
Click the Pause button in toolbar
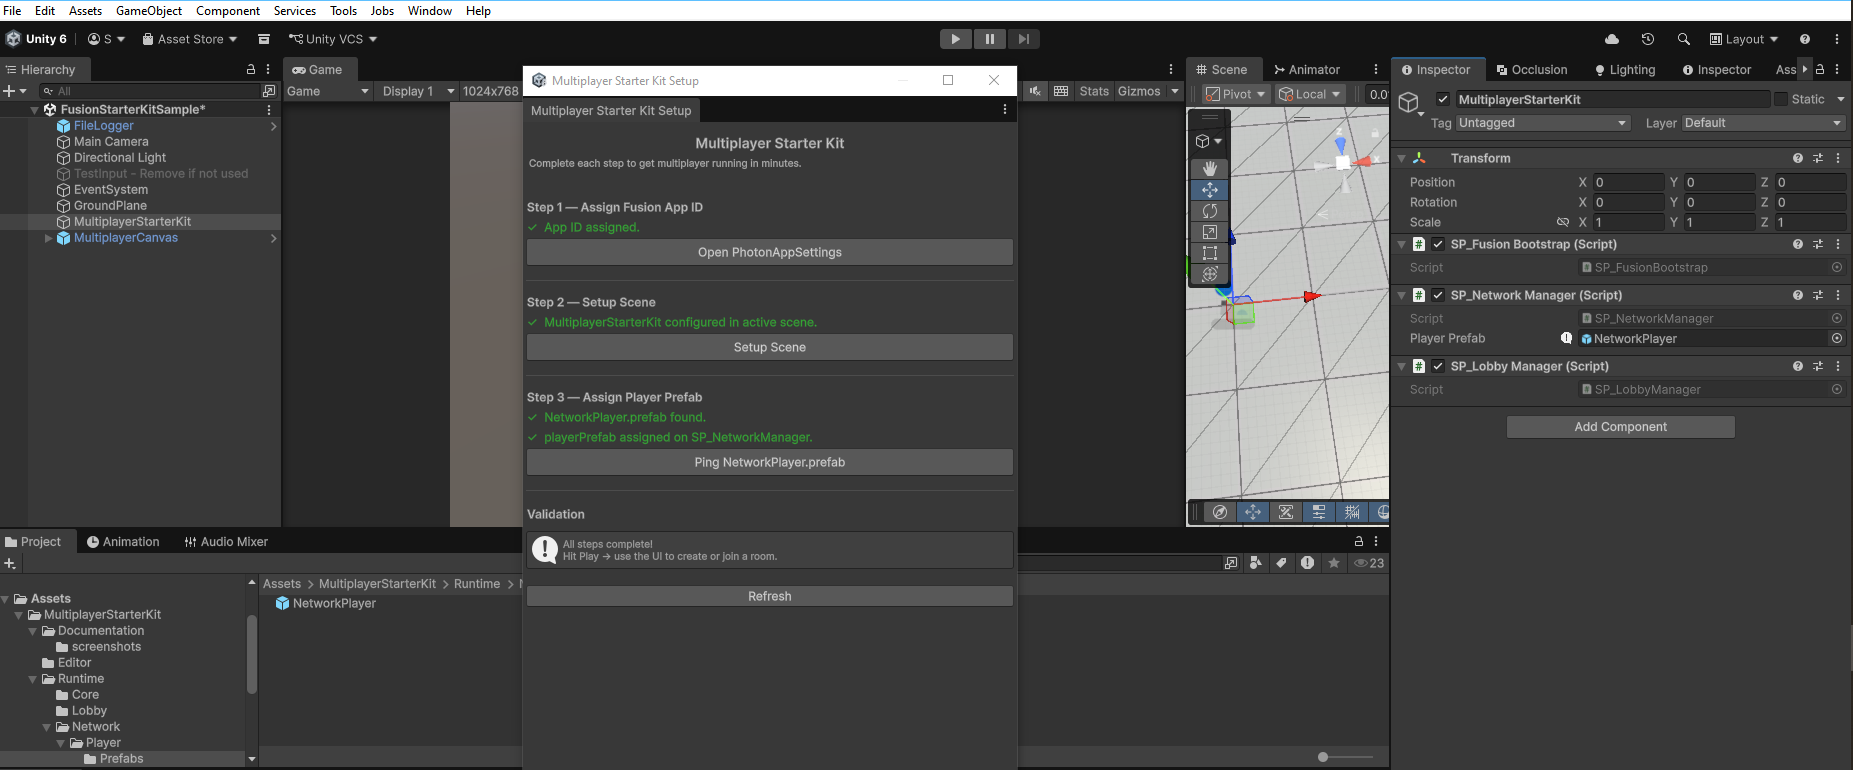tap(990, 39)
